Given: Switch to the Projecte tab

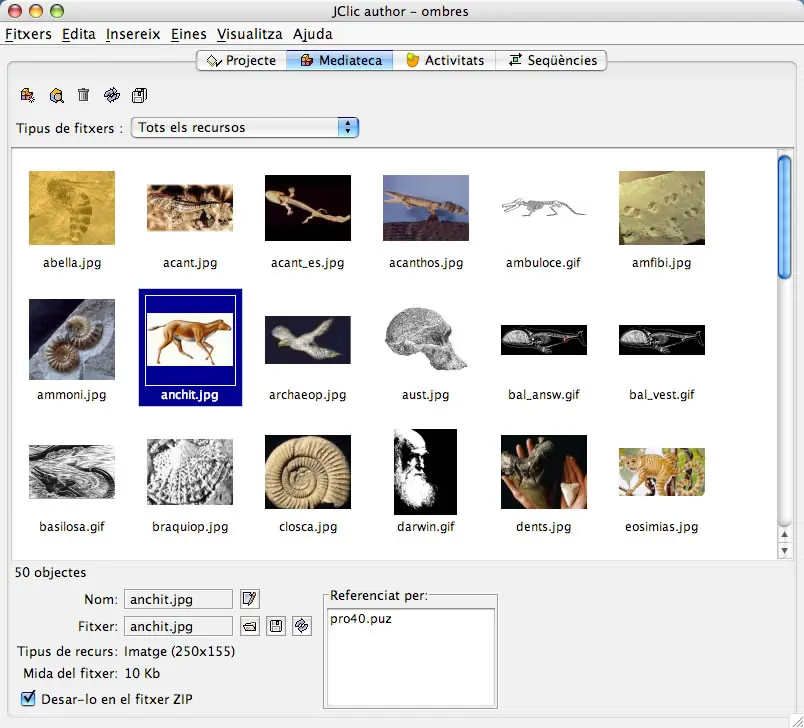Looking at the screenshot, I should [x=242, y=60].
